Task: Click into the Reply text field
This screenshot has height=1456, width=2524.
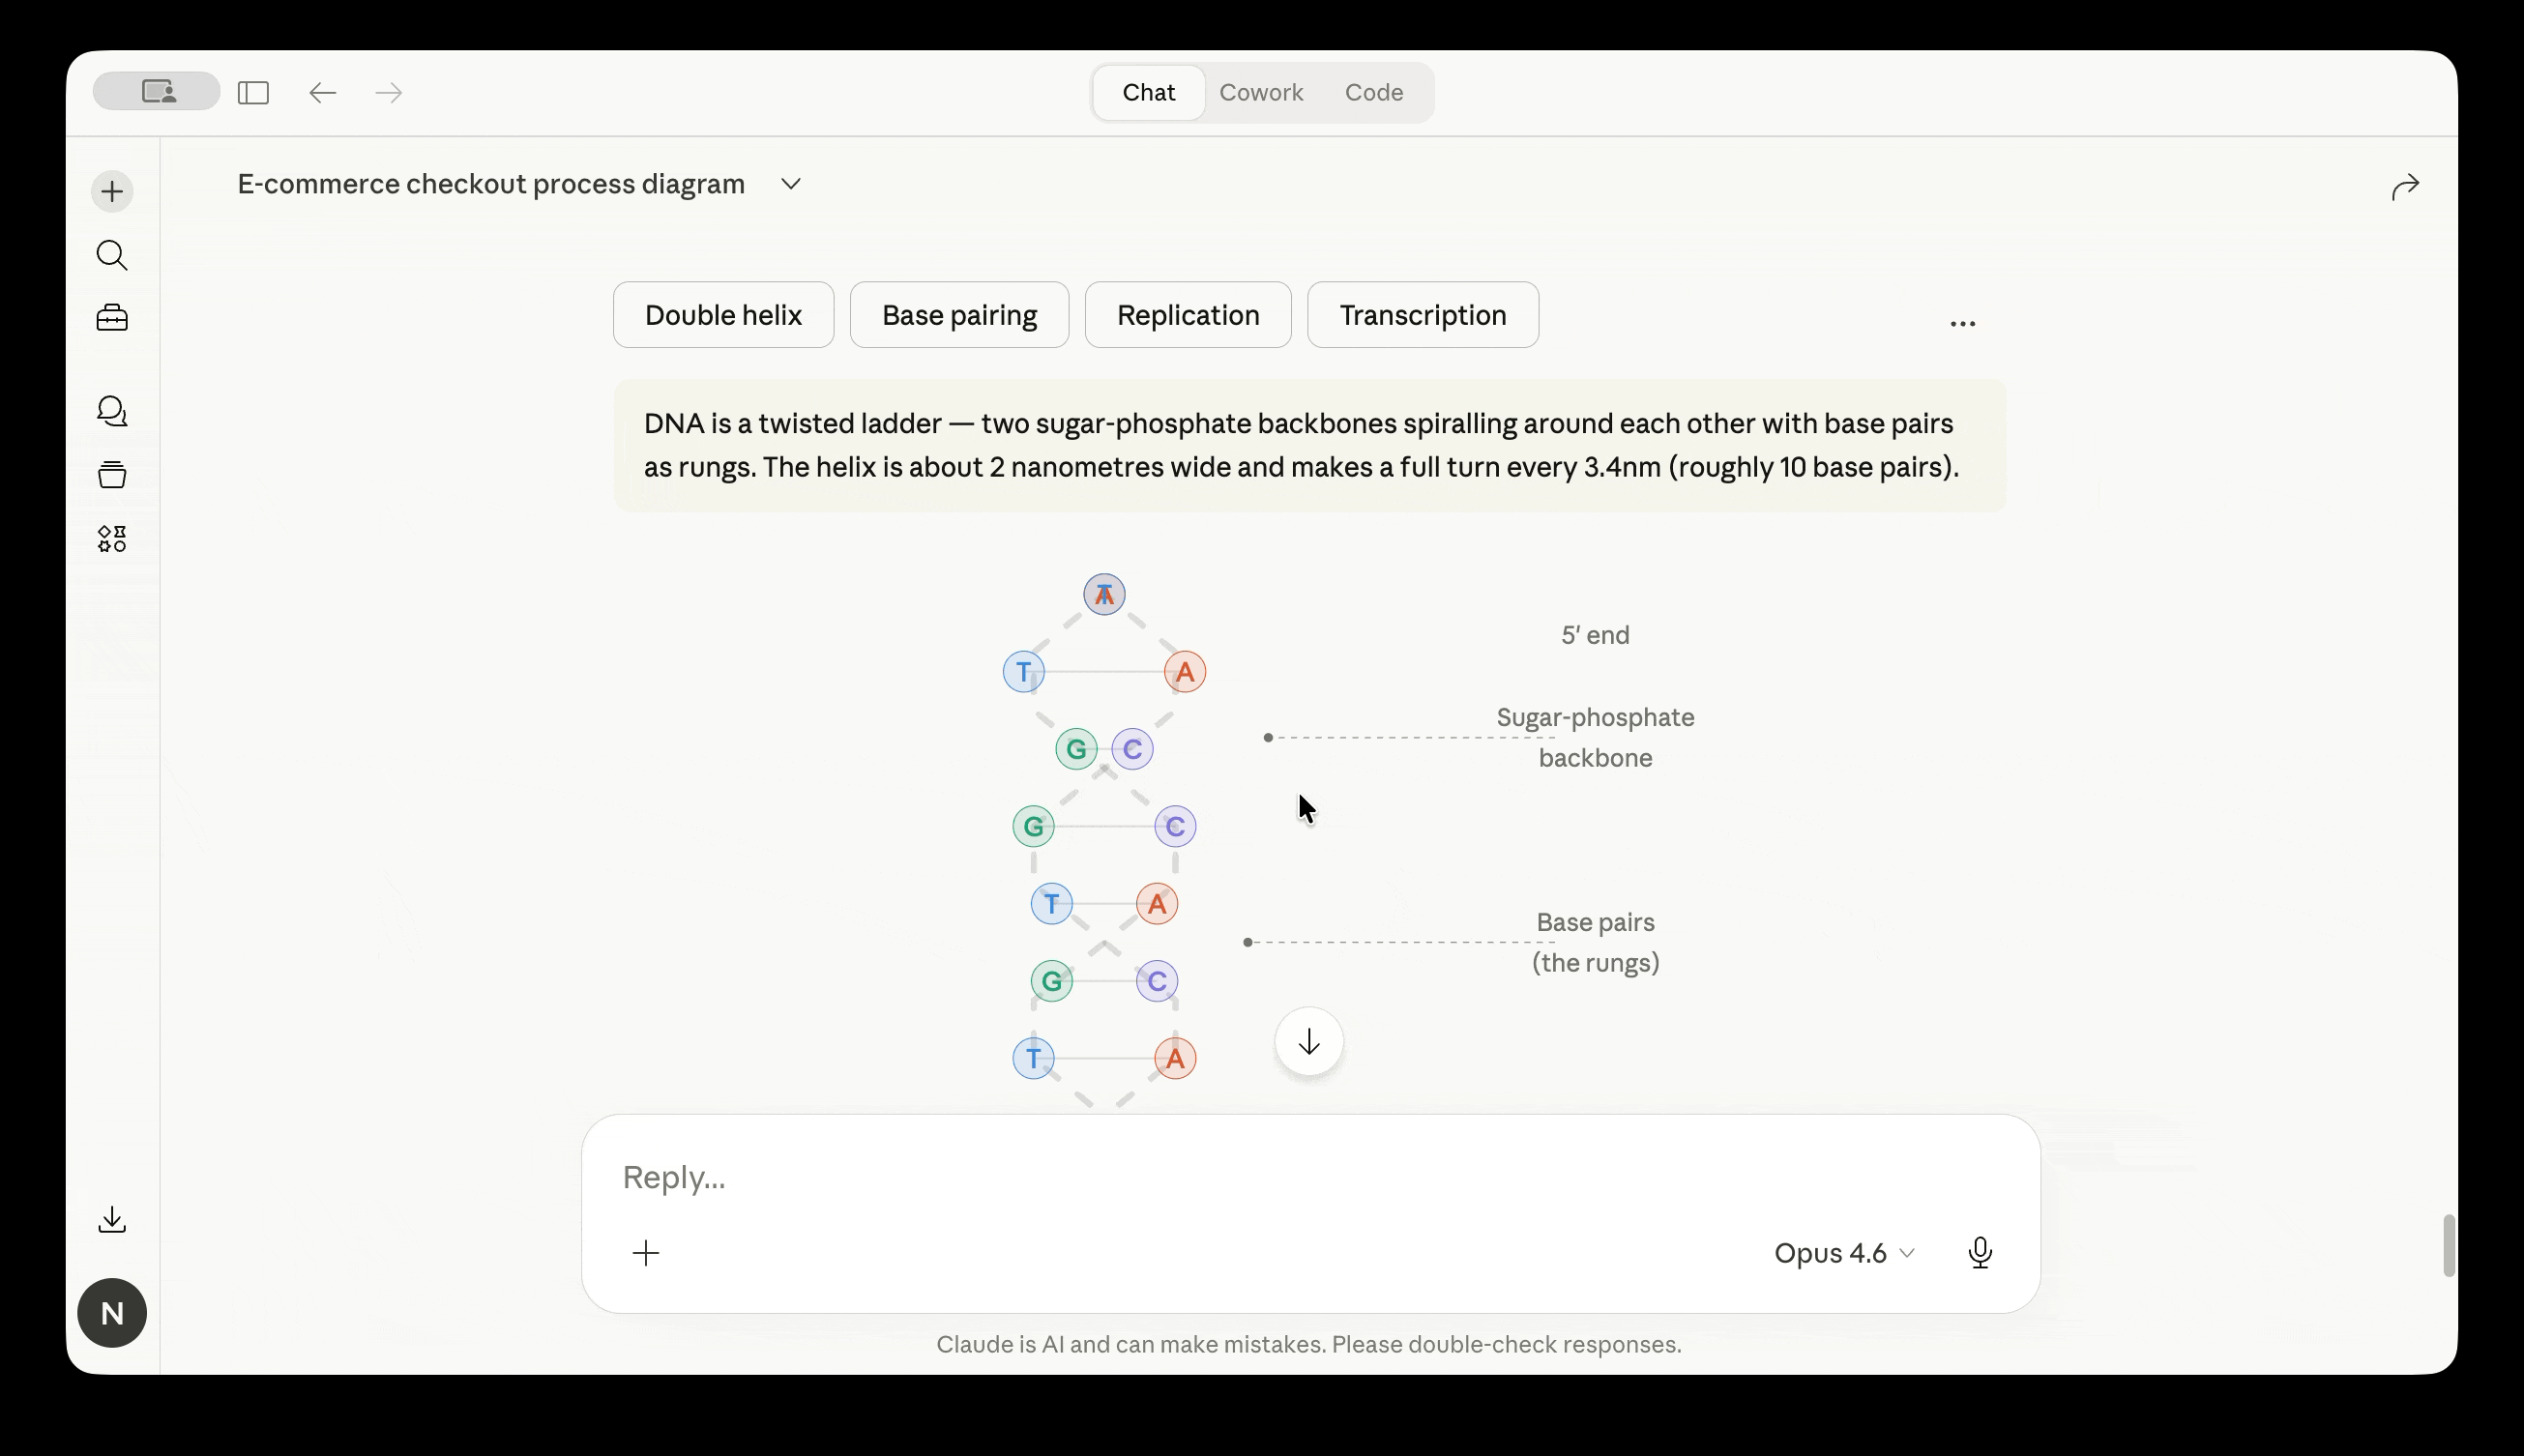Action: tap(1200, 1177)
